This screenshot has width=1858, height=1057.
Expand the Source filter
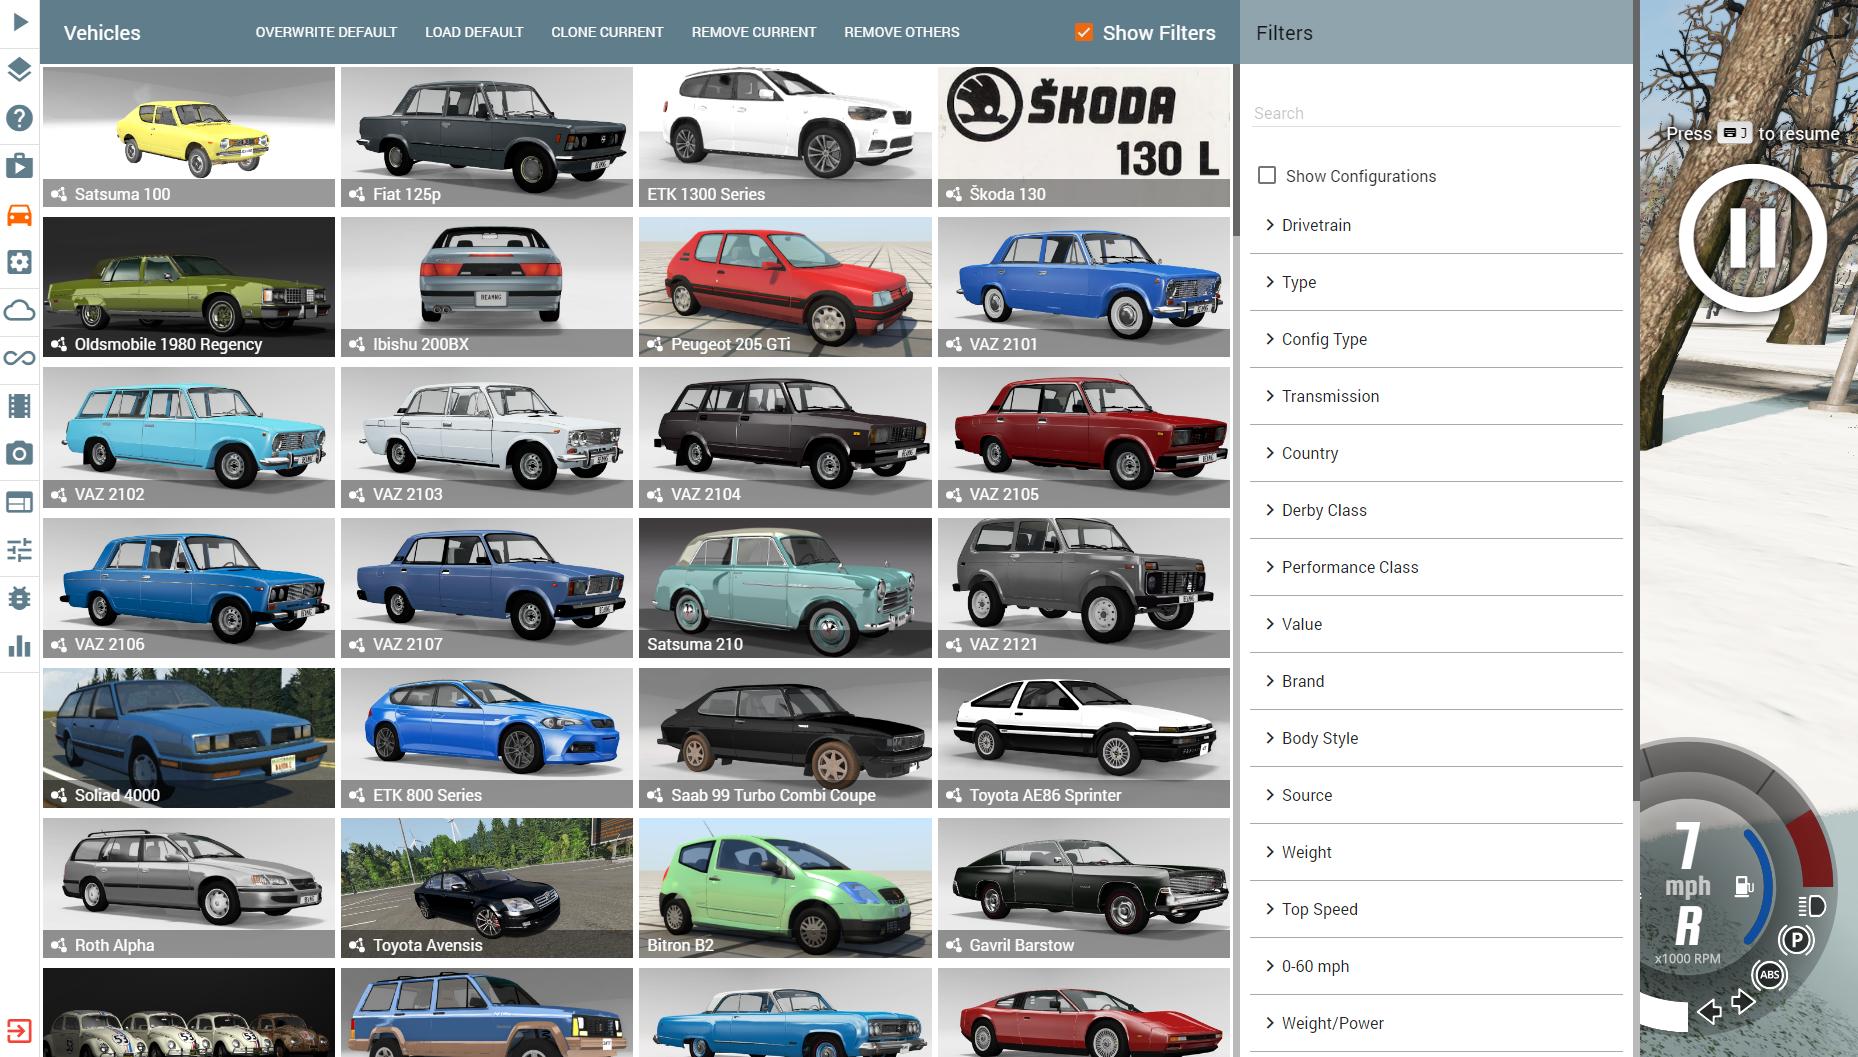point(1436,795)
